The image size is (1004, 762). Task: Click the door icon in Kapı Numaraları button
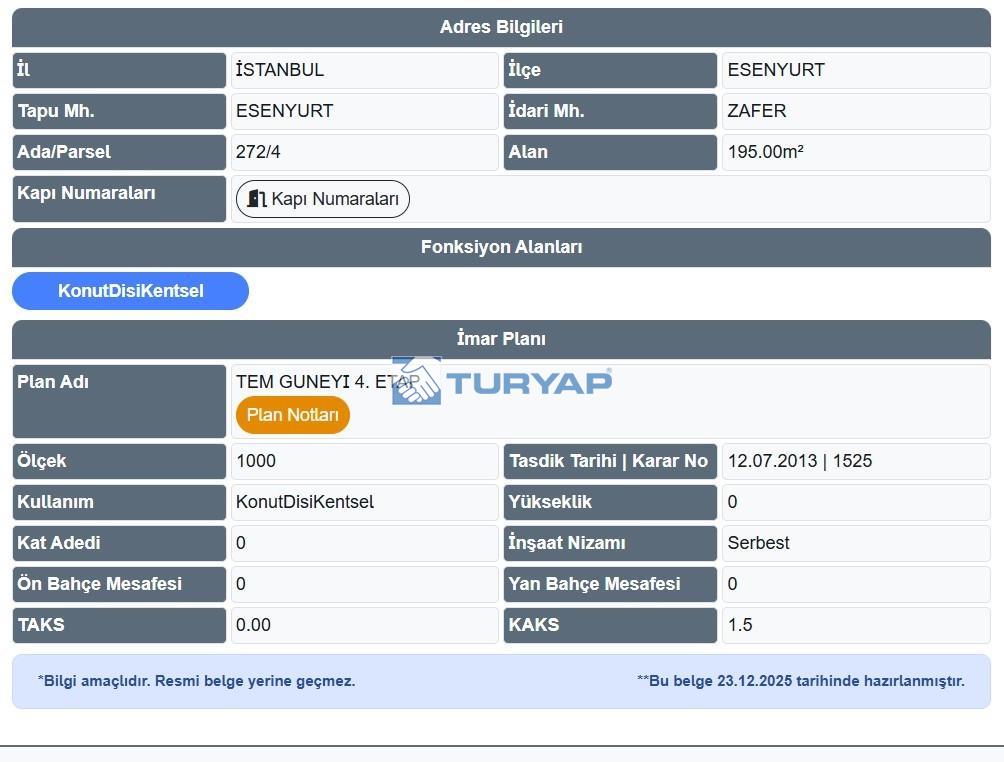(x=257, y=199)
